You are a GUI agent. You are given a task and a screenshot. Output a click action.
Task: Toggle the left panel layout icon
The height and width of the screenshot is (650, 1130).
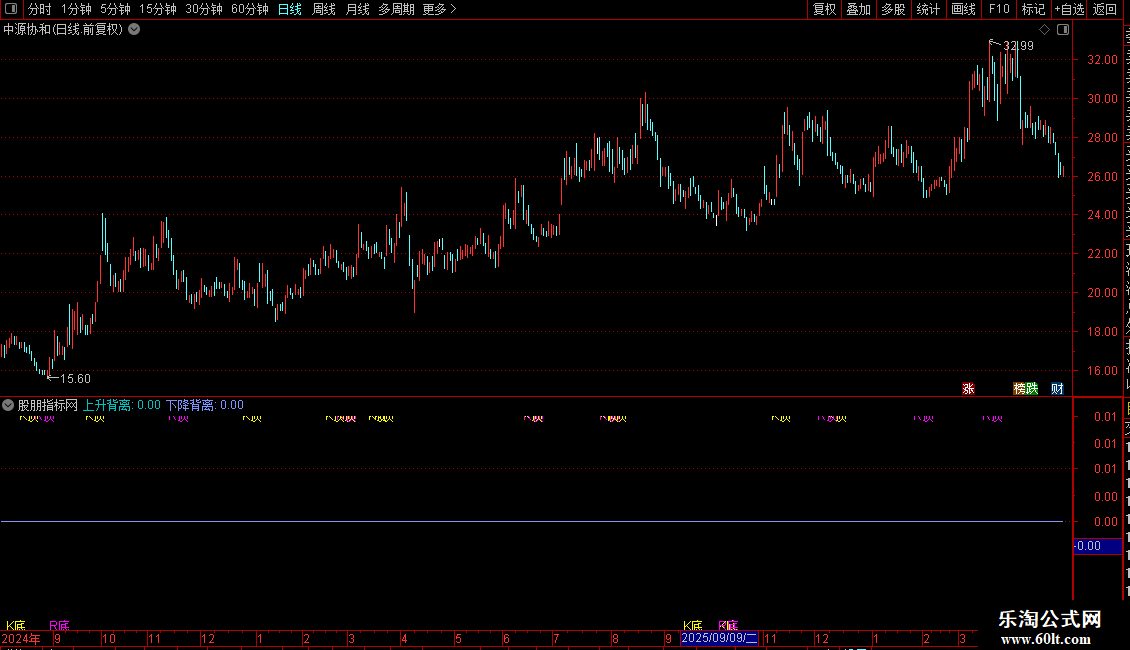[x=11, y=9]
